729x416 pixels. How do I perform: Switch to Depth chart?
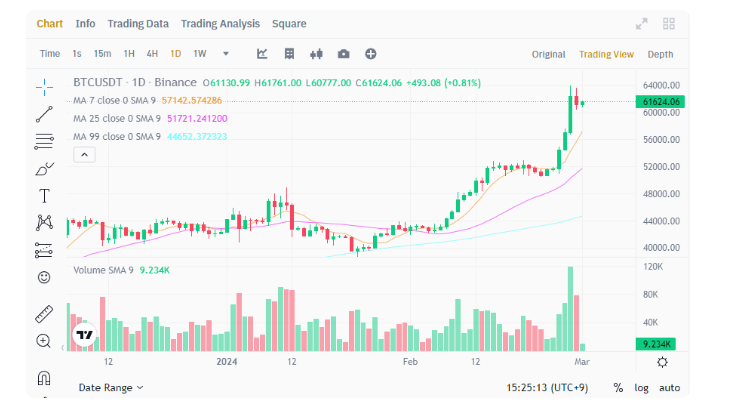pyautogui.click(x=660, y=54)
